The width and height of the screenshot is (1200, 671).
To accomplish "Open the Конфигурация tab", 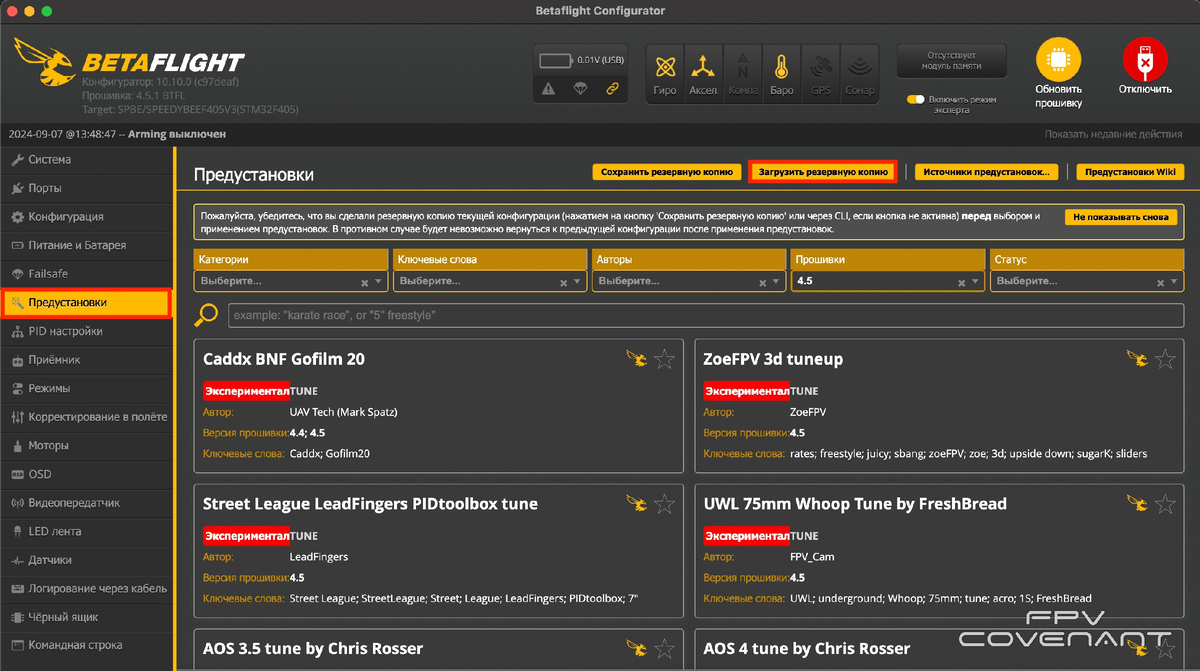I will (86, 217).
